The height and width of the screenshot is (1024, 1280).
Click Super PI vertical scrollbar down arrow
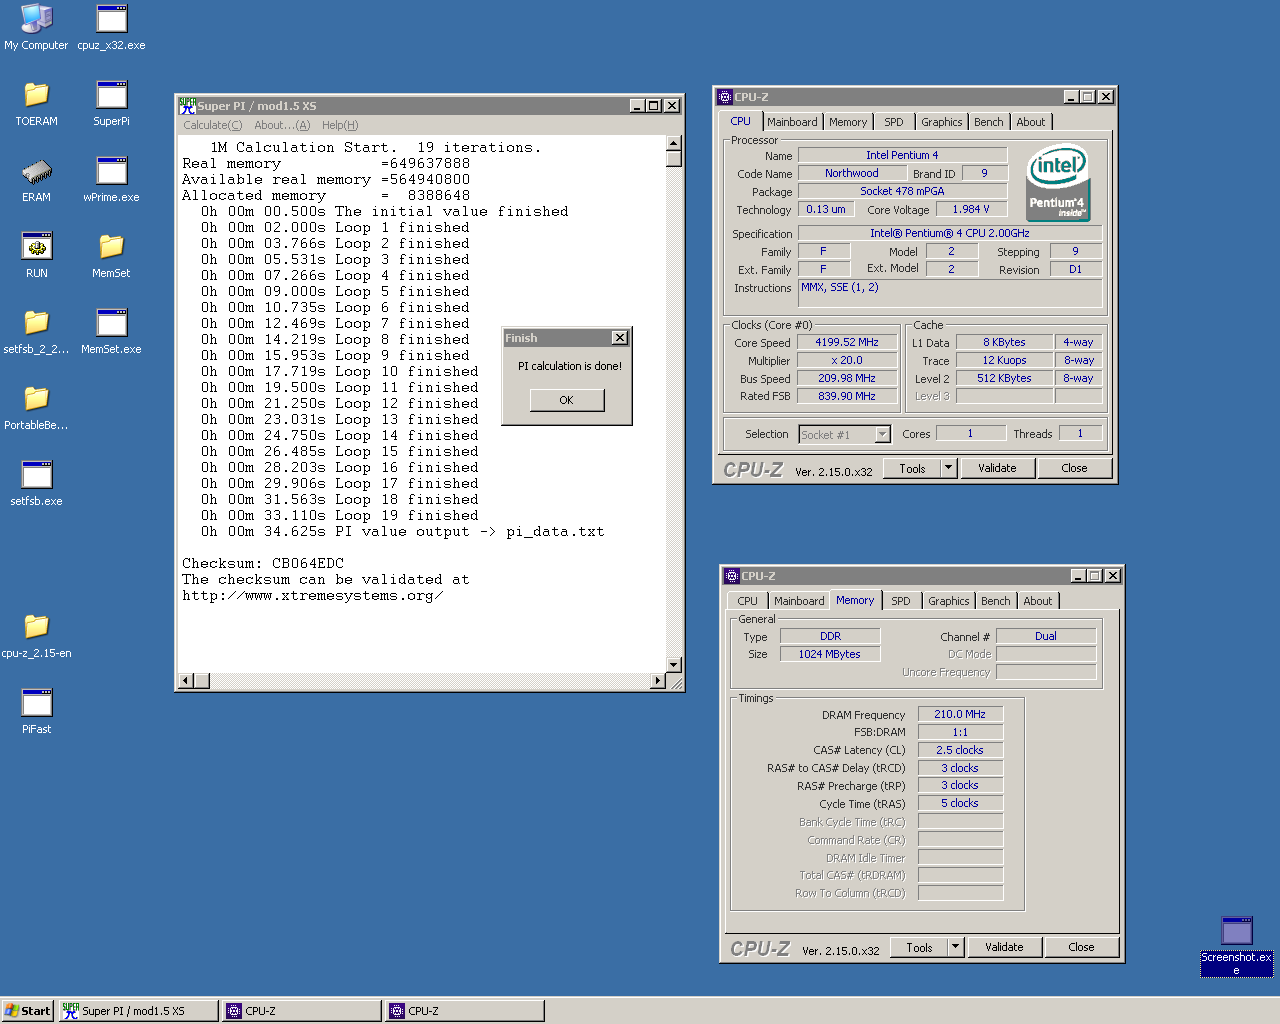coord(674,665)
